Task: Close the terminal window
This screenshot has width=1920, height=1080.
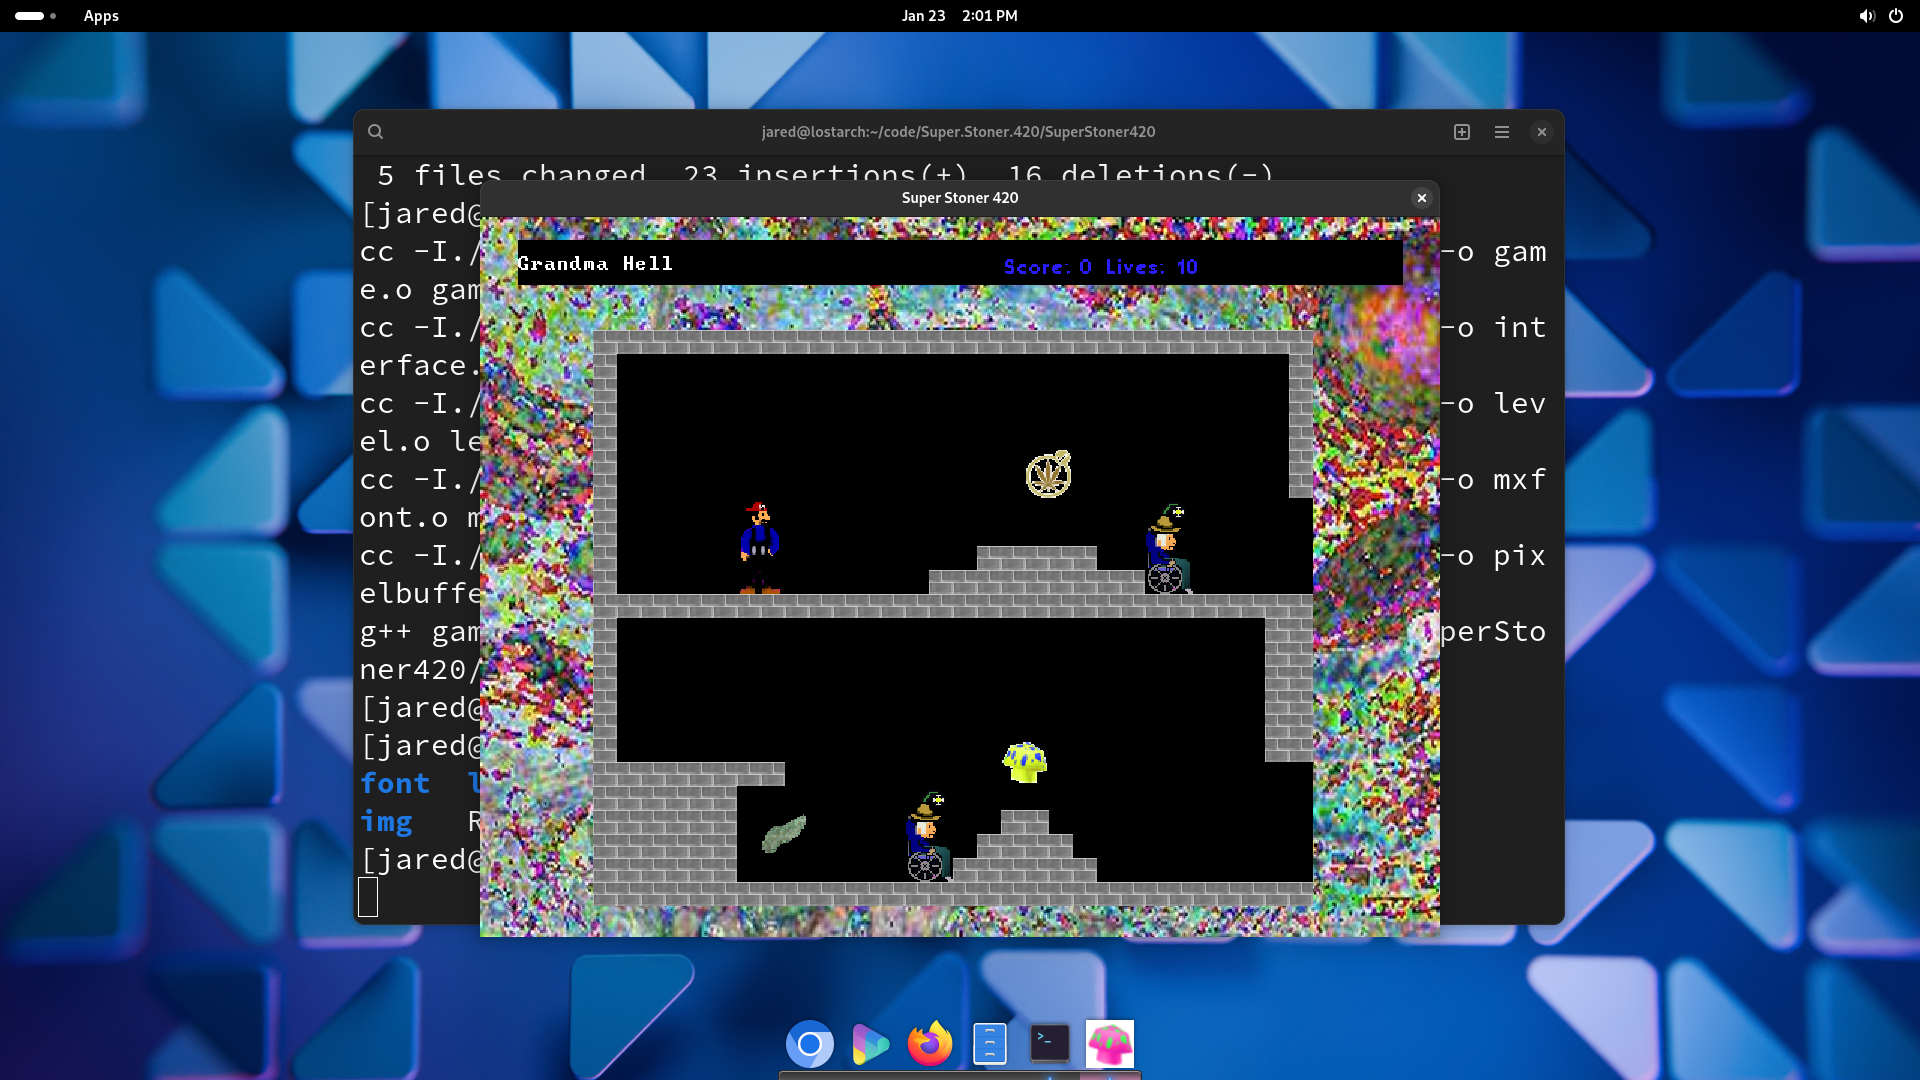Action: click(1542, 132)
